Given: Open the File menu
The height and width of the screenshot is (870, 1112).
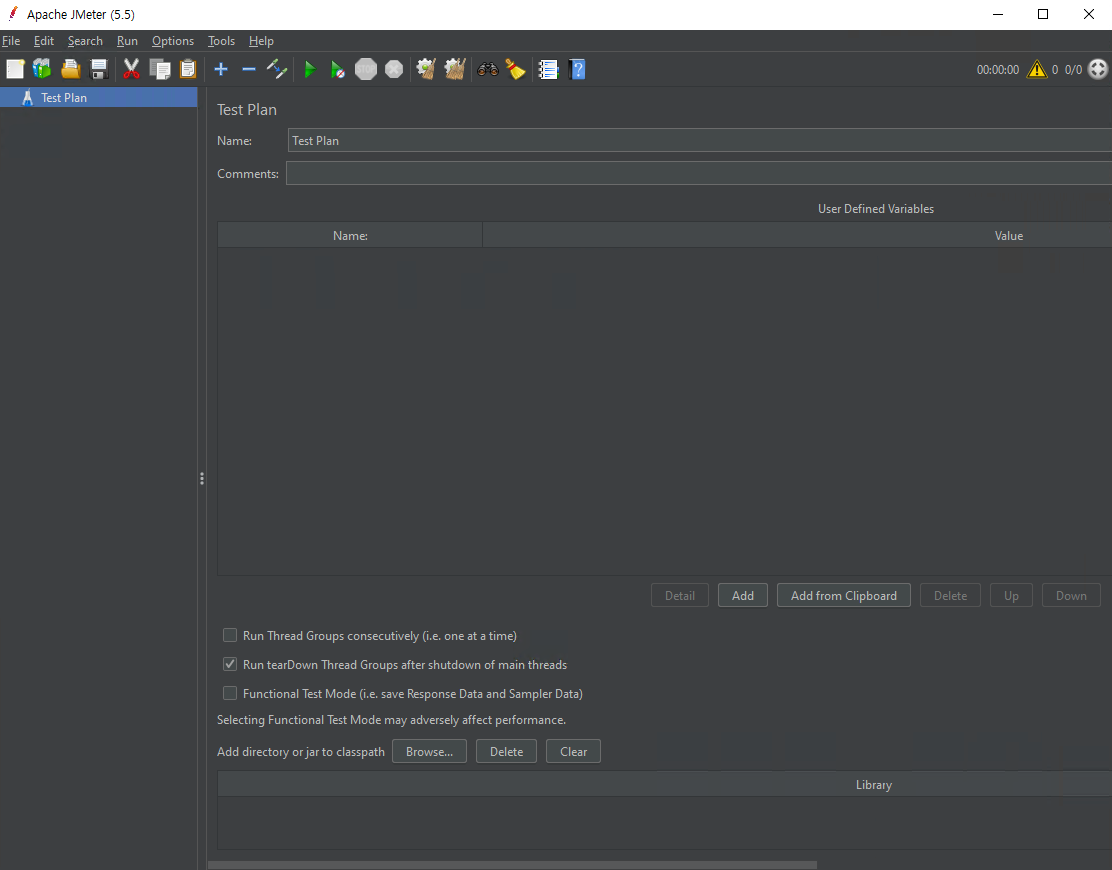Looking at the screenshot, I should (x=11, y=41).
